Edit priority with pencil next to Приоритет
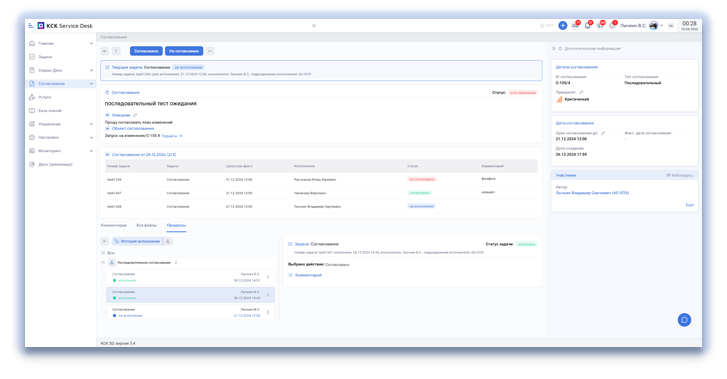 (581, 92)
